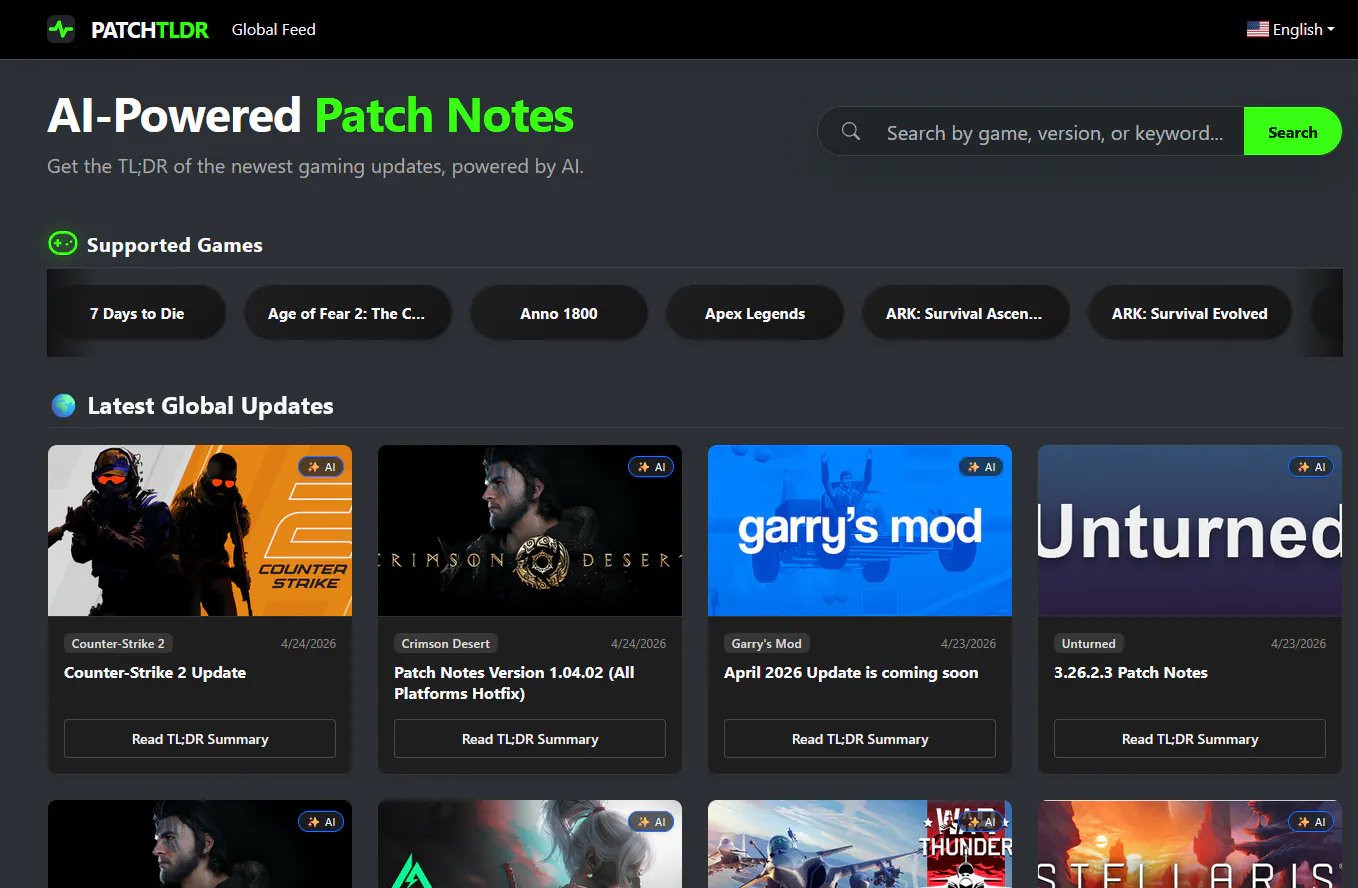Click the 4/24/2026 date on Counter-Strike 2 card
Screen dimensions: 1358x888
click(309, 643)
